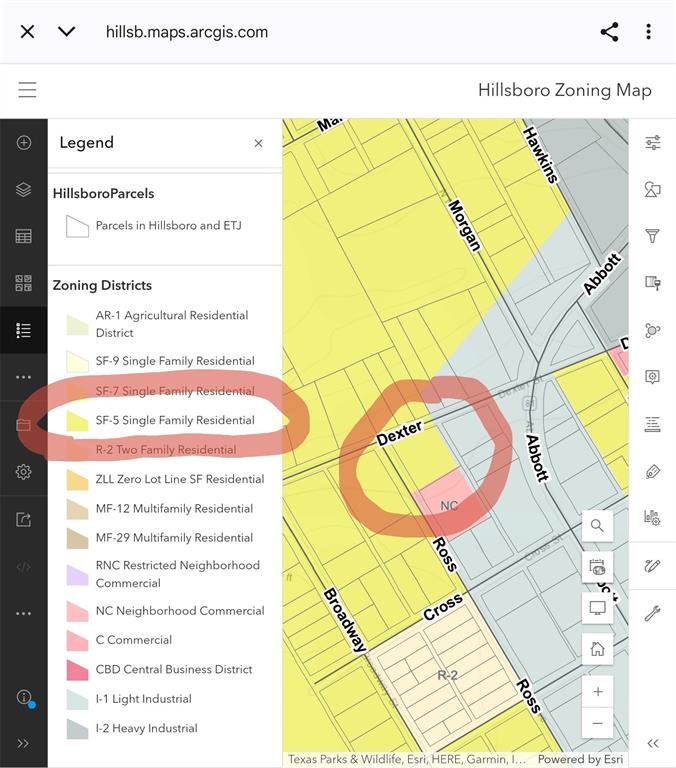Open the Filter funnel tool
The height and width of the screenshot is (768, 676).
[652, 236]
